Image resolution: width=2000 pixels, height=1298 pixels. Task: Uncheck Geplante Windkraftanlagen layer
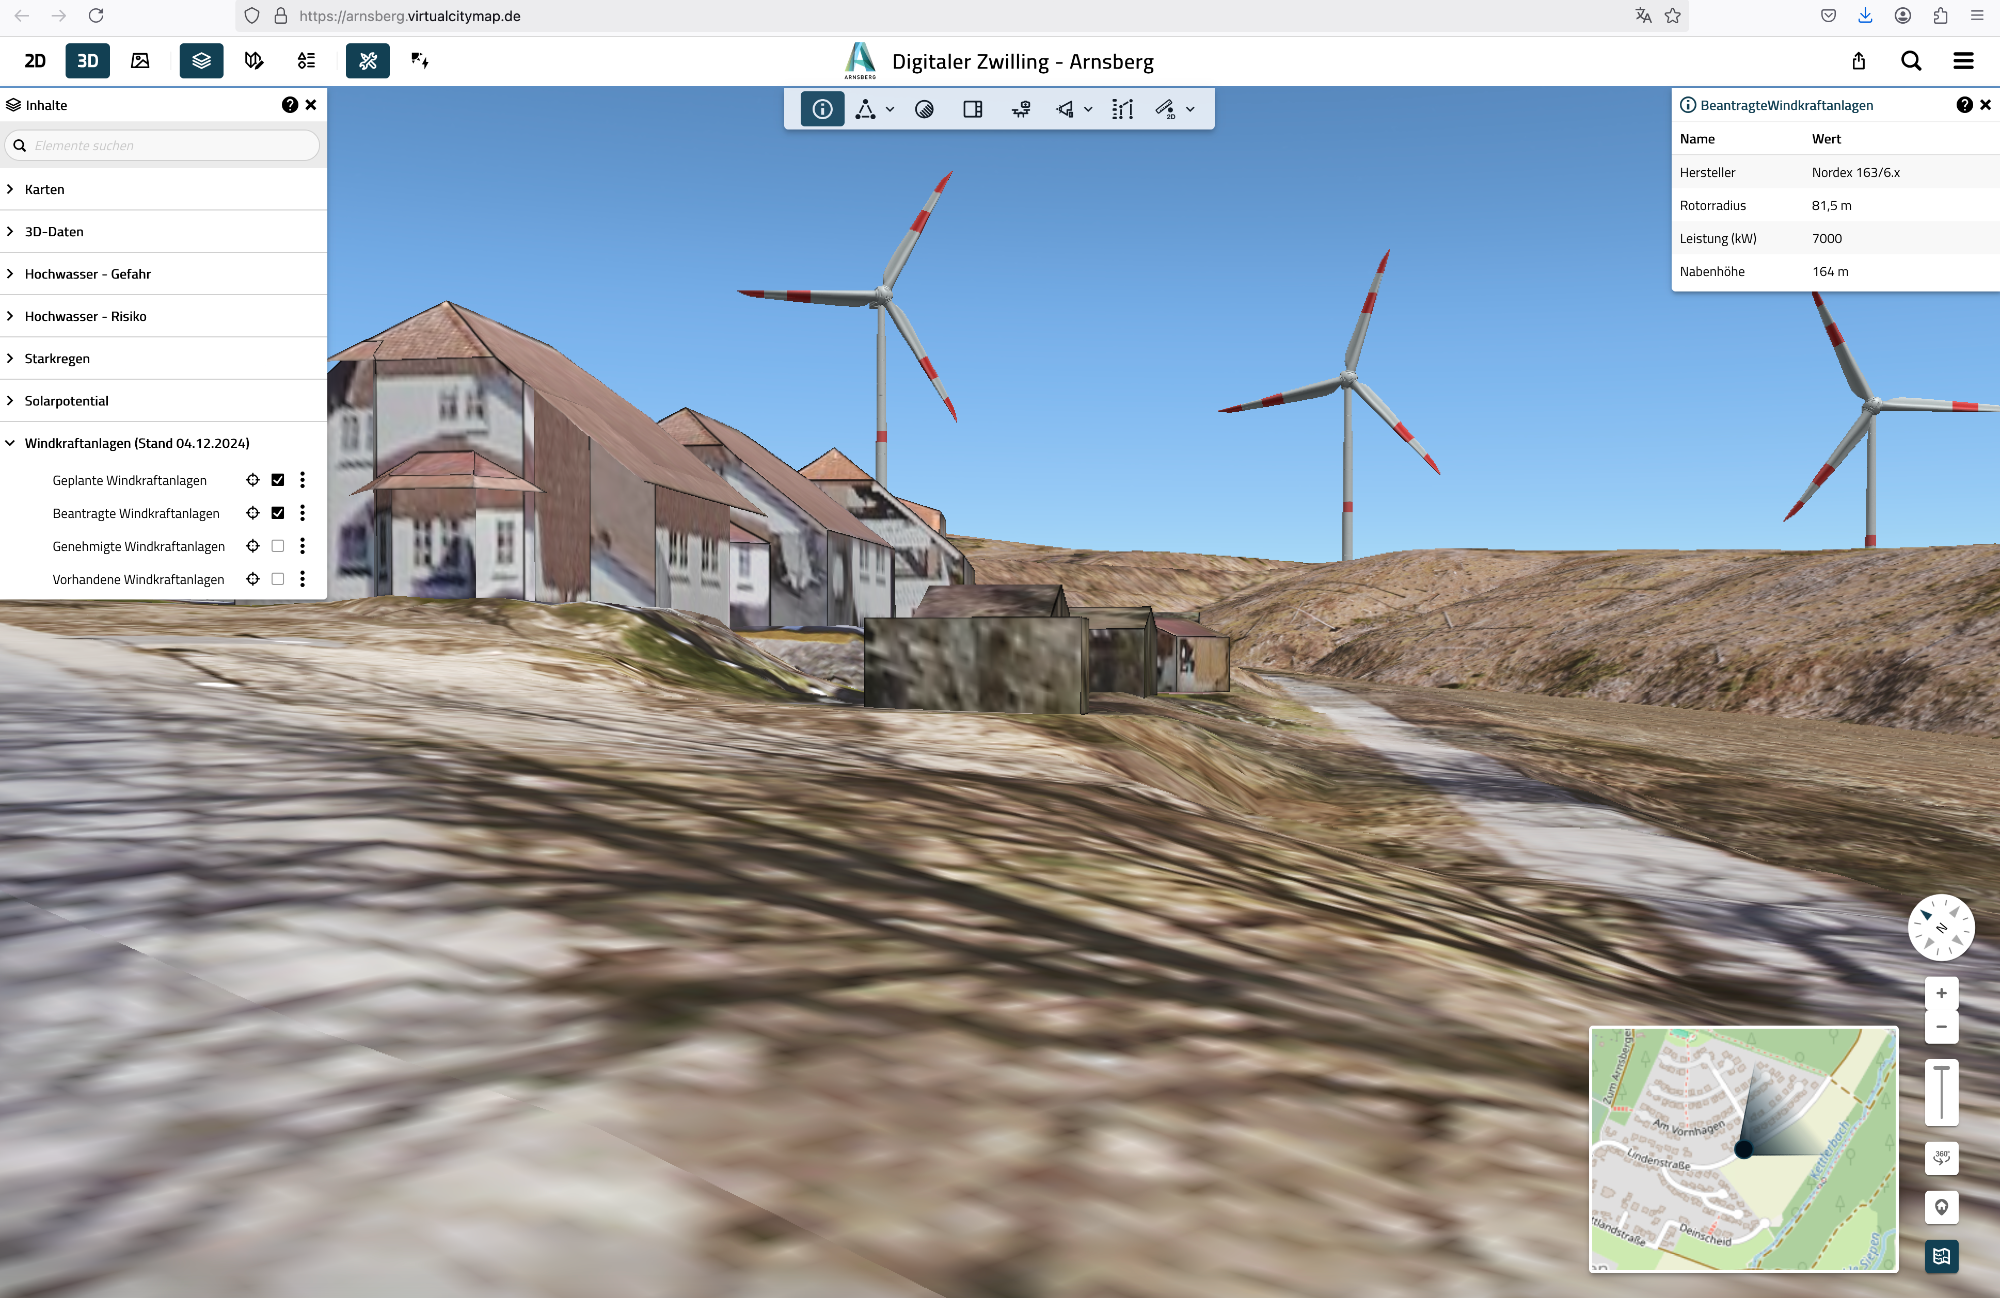[x=278, y=480]
